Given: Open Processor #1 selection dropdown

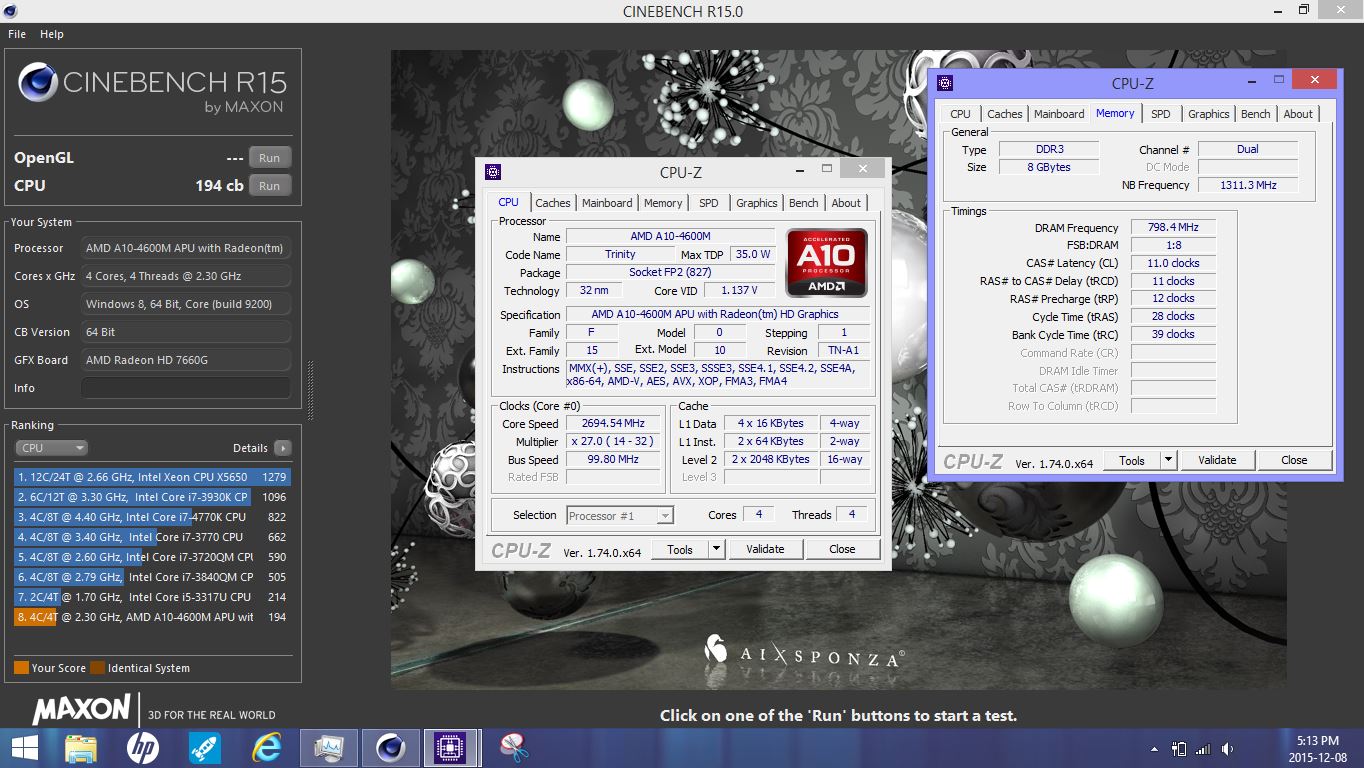Looking at the screenshot, I should [620, 516].
